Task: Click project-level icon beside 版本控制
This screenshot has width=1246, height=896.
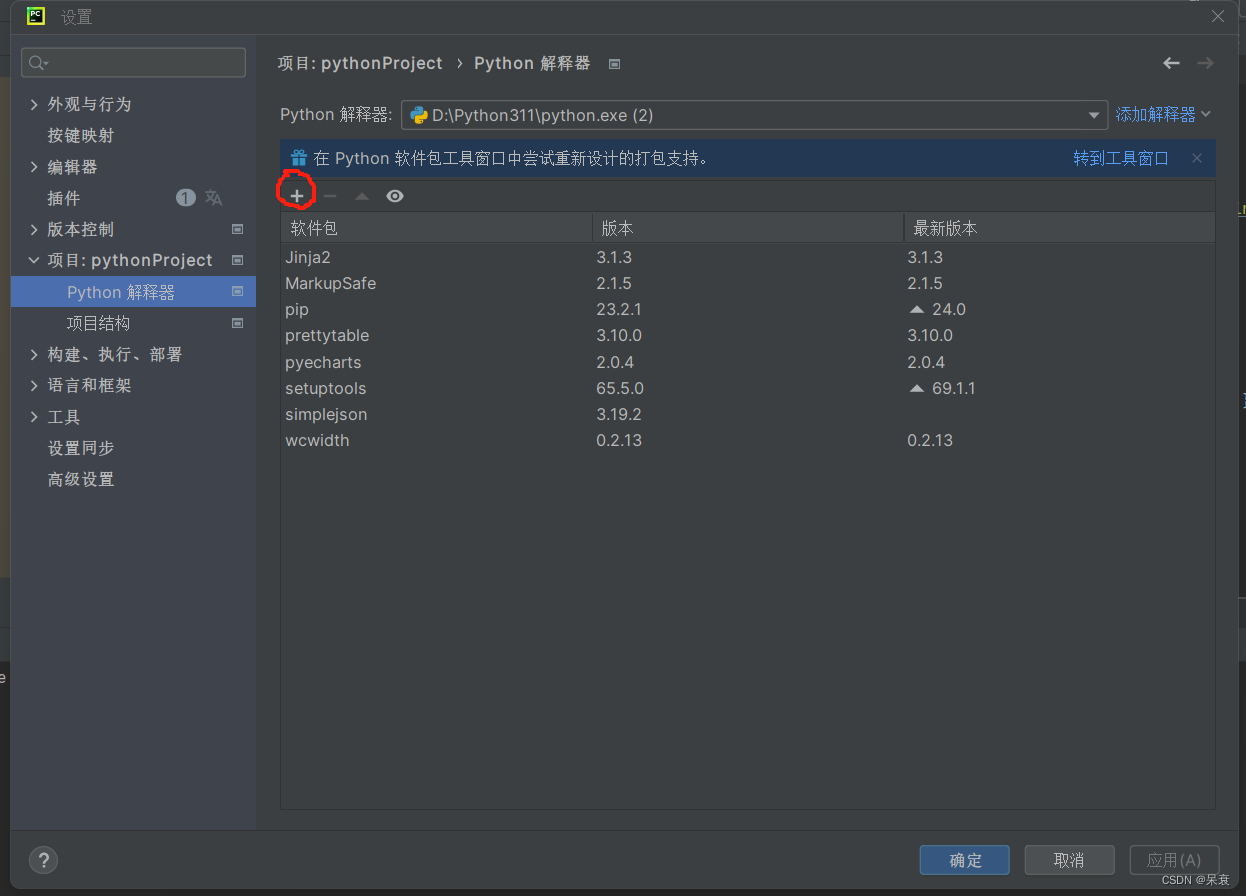Action: [x=237, y=229]
